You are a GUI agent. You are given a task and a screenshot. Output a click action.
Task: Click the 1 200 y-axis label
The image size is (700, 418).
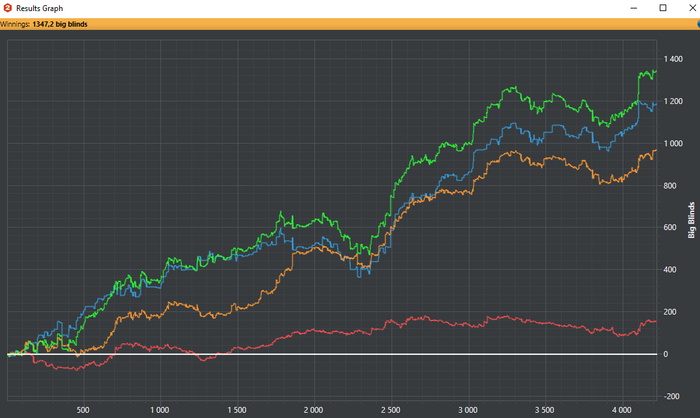click(673, 101)
